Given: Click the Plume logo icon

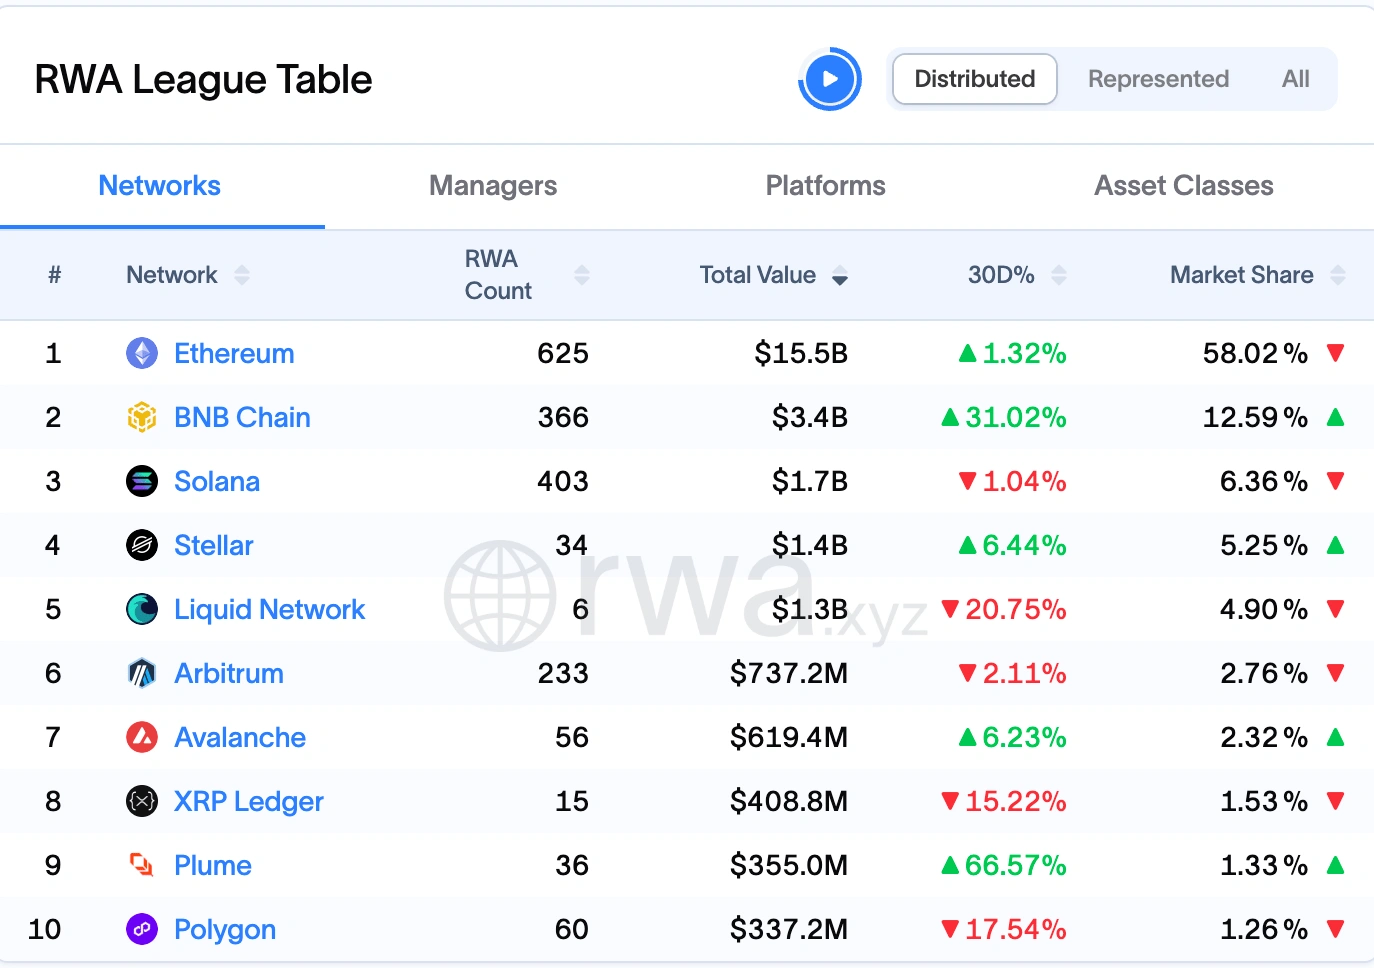Looking at the screenshot, I should coord(142,865).
